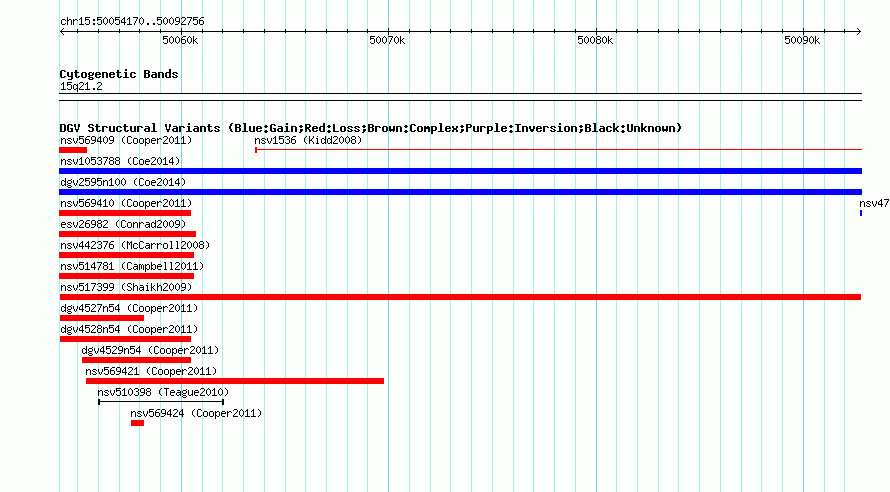Click the red bar under dgv4529n54
The width and height of the screenshot is (890, 492).
[x=136, y=360]
